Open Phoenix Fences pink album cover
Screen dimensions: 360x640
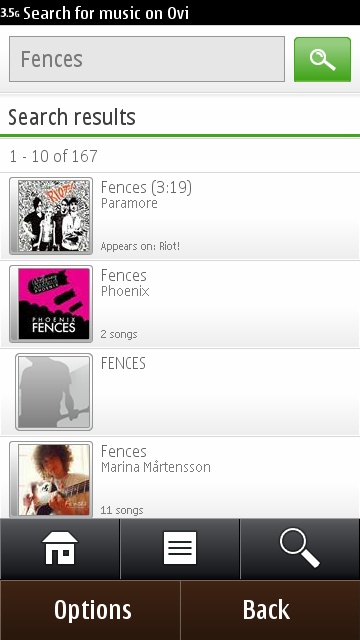(51, 304)
